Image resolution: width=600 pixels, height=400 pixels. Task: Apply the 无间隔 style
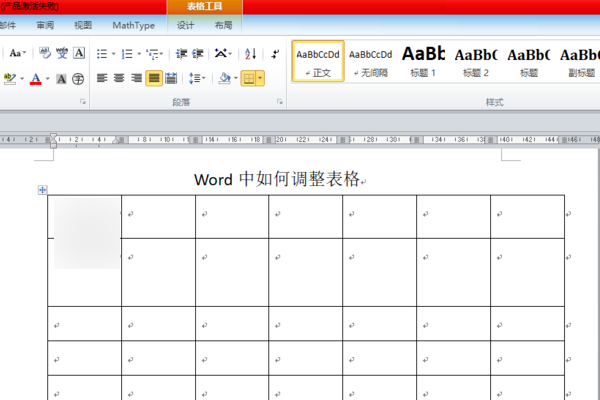(x=370, y=61)
